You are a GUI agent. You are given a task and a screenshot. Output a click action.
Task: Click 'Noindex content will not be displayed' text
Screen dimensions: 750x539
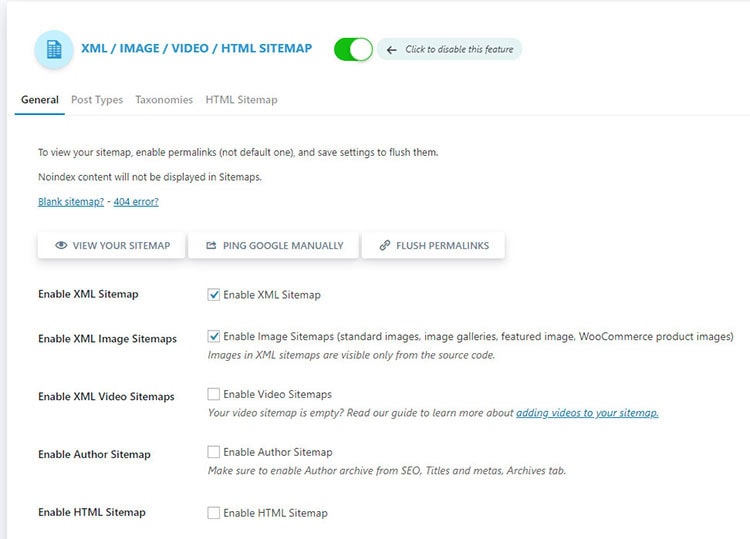[x=150, y=177]
